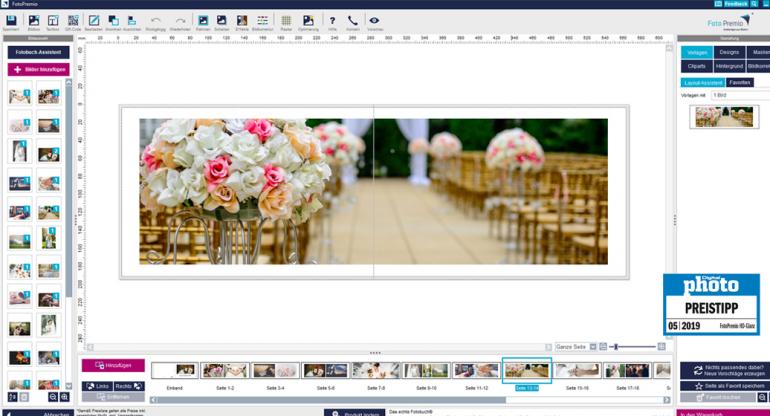770x416 pixels.
Task: Toggle the Raster grid display
Action: 286,21
